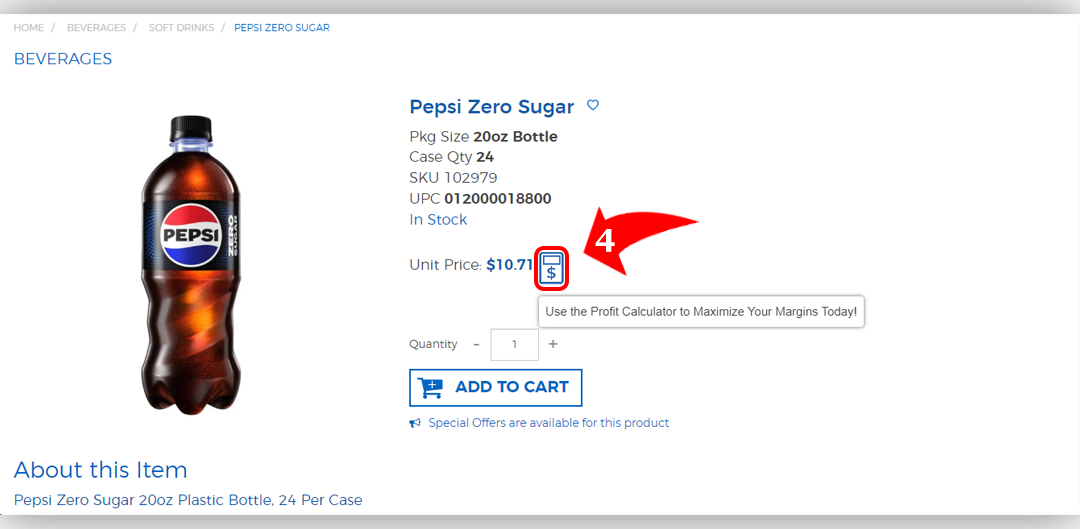Go to HOME in the breadcrumb
Screen dimensions: 1080x529
pyautogui.click(x=29, y=28)
